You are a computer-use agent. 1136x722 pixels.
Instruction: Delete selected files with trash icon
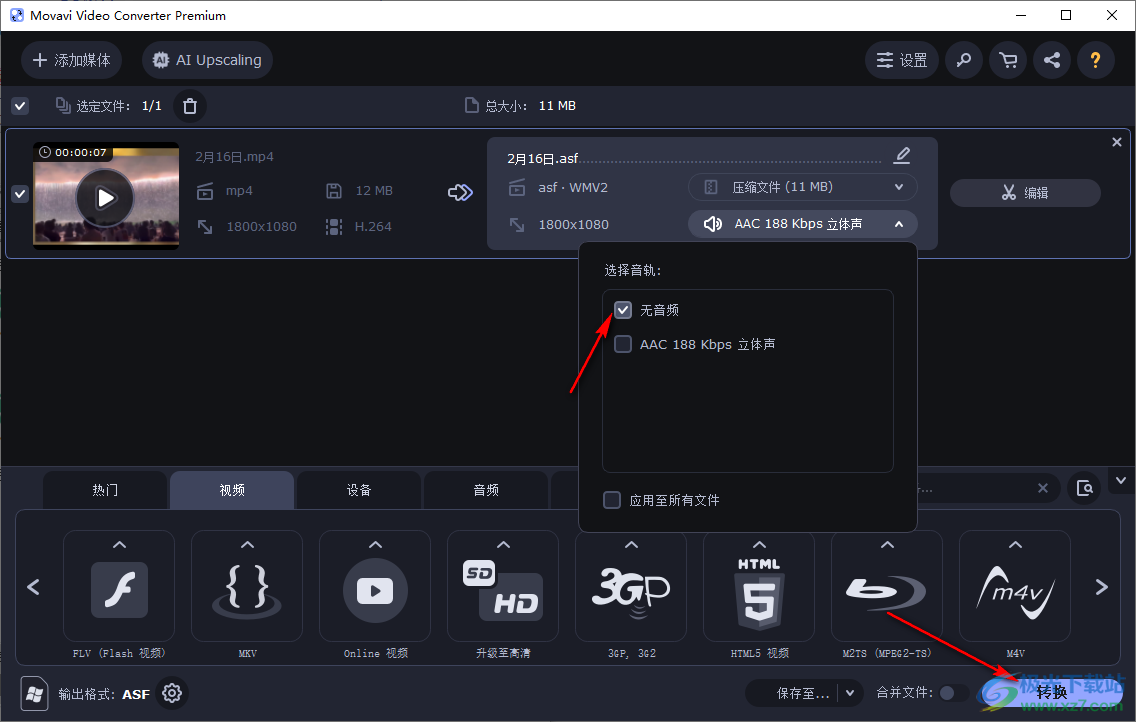click(x=190, y=105)
